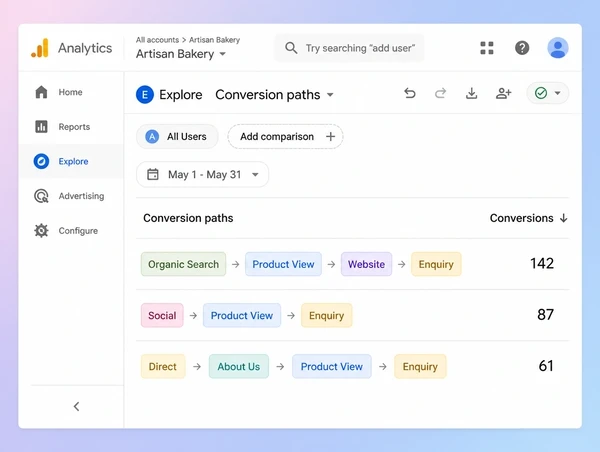The width and height of the screenshot is (600, 452).
Task: Go to Home in the sidebar
Action: 70,92
